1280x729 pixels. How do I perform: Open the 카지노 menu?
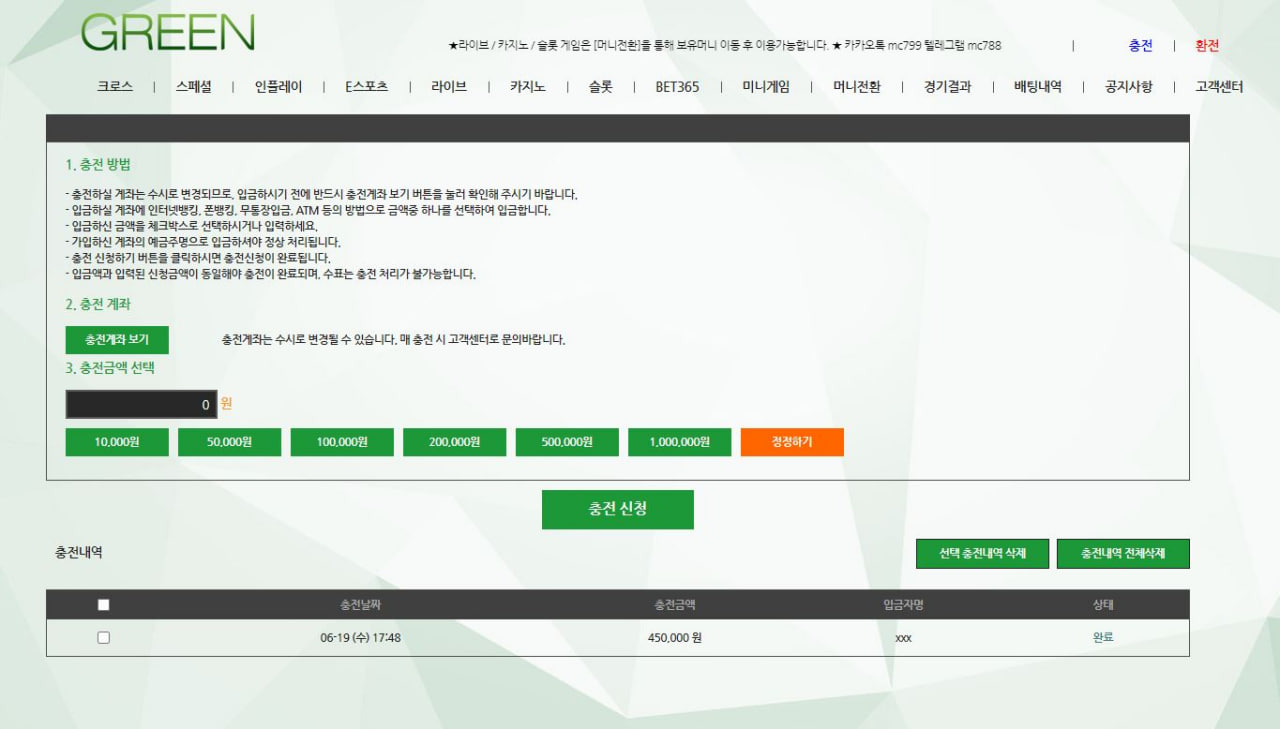tap(527, 87)
